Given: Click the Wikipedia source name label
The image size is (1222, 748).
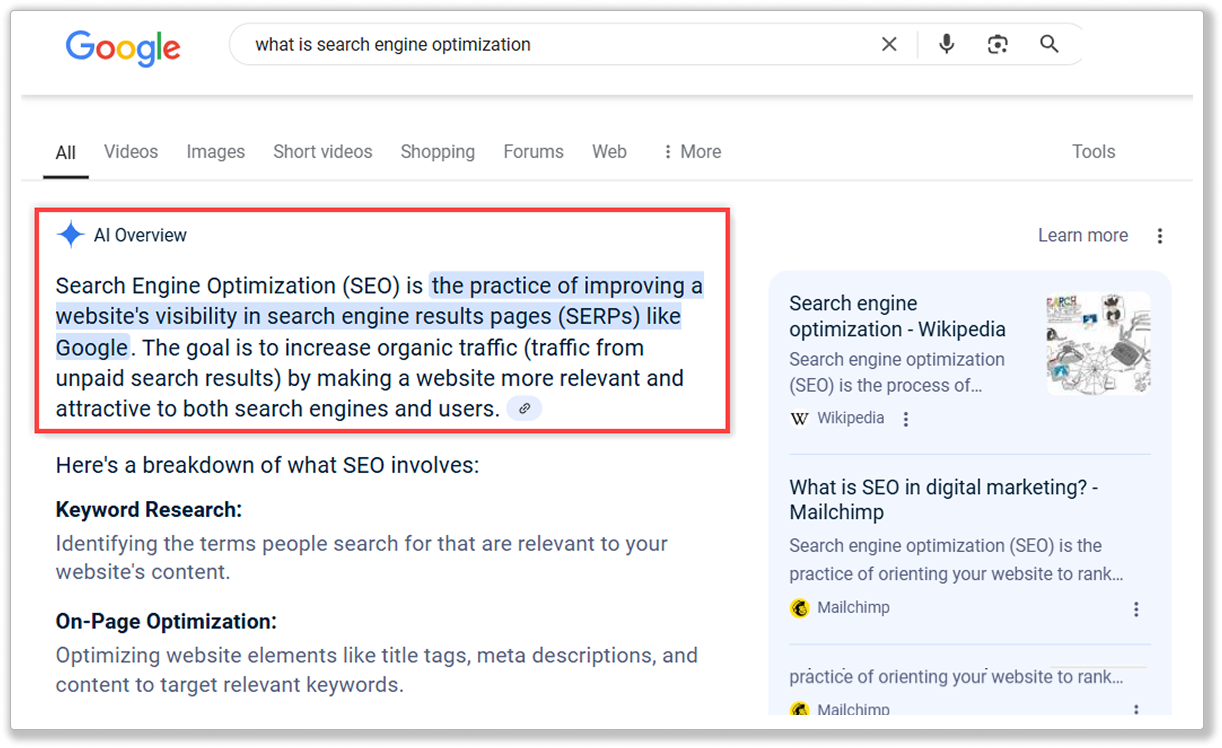Looking at the screenshot, I should coord(851,419).
